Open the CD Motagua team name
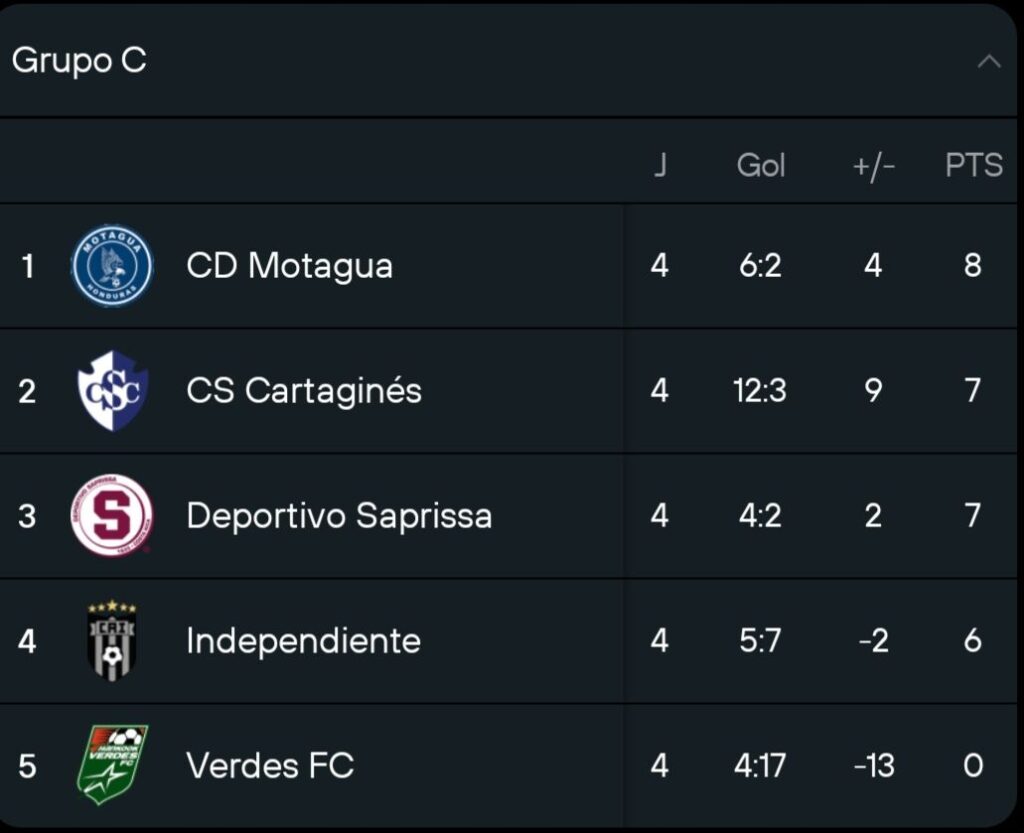The width and height of the screenshot is (1024, 833). pyautogui.click(x=289, y=266)
